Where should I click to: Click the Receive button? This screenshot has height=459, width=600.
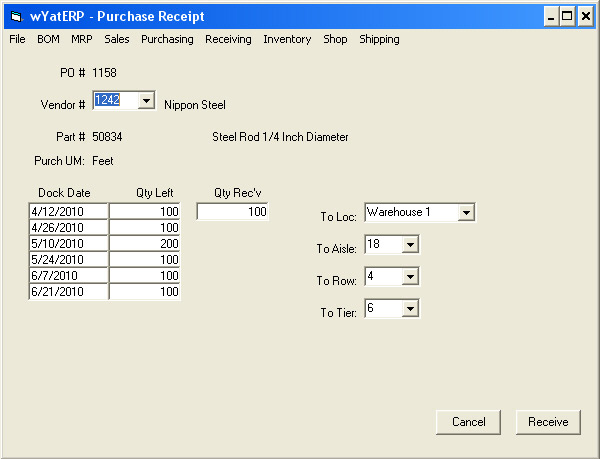click(x=548, y=422)
